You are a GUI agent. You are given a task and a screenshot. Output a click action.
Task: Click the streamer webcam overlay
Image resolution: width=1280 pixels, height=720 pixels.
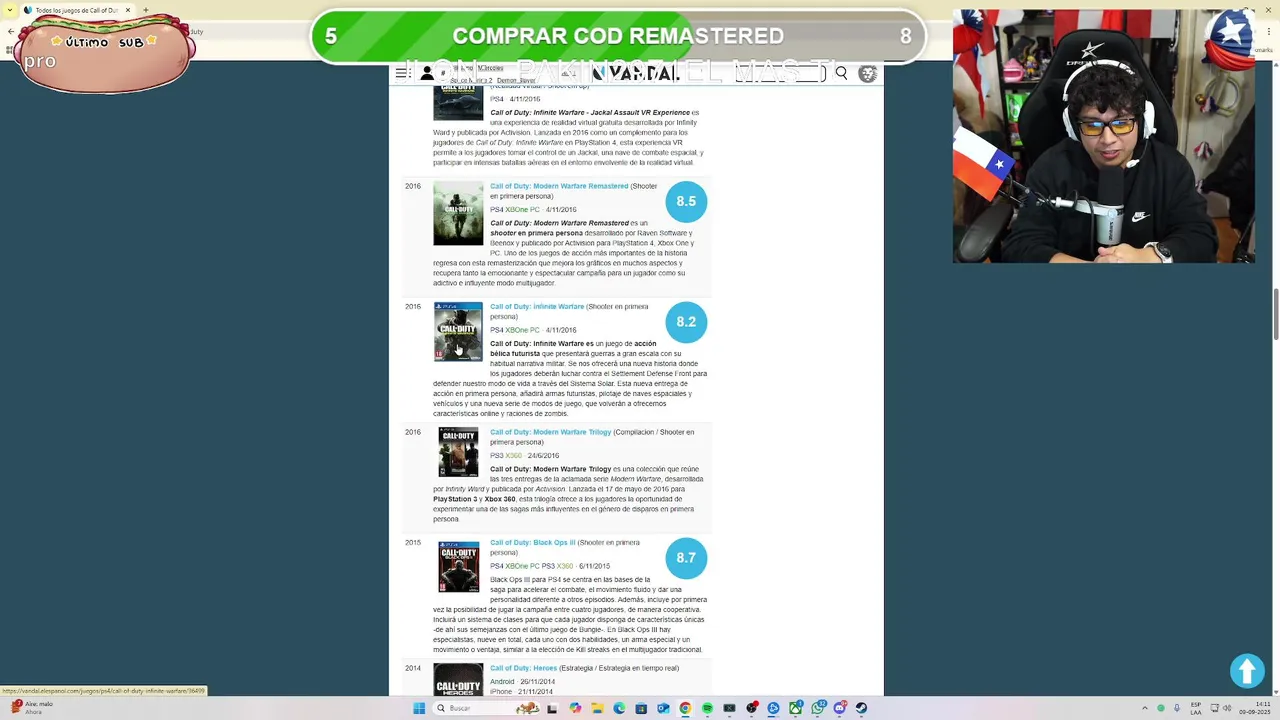click(x=1103, y=136)
